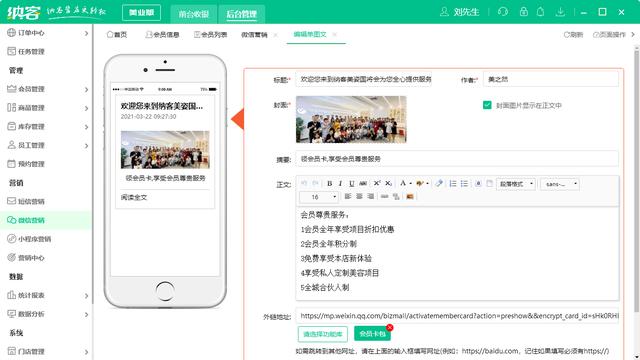Click the undo icon in the editor toolbar

pos(304,184)
